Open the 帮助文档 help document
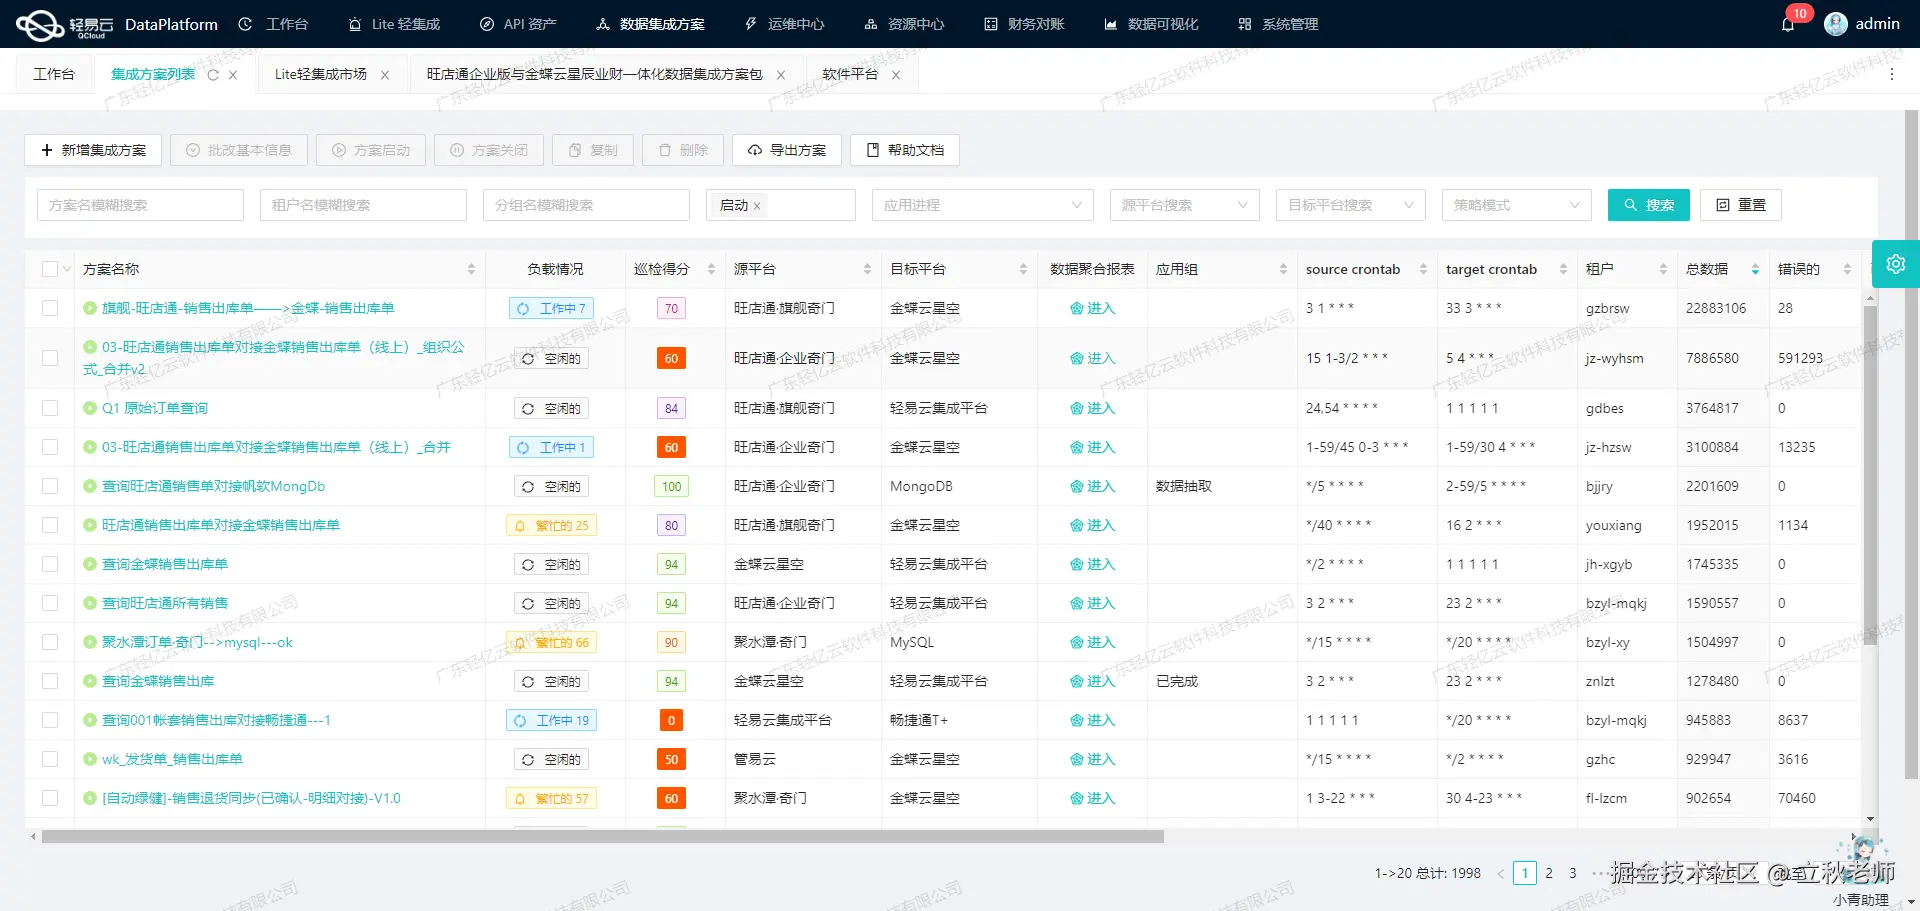Screen dimensions: 1920x911 click(903, 150)
